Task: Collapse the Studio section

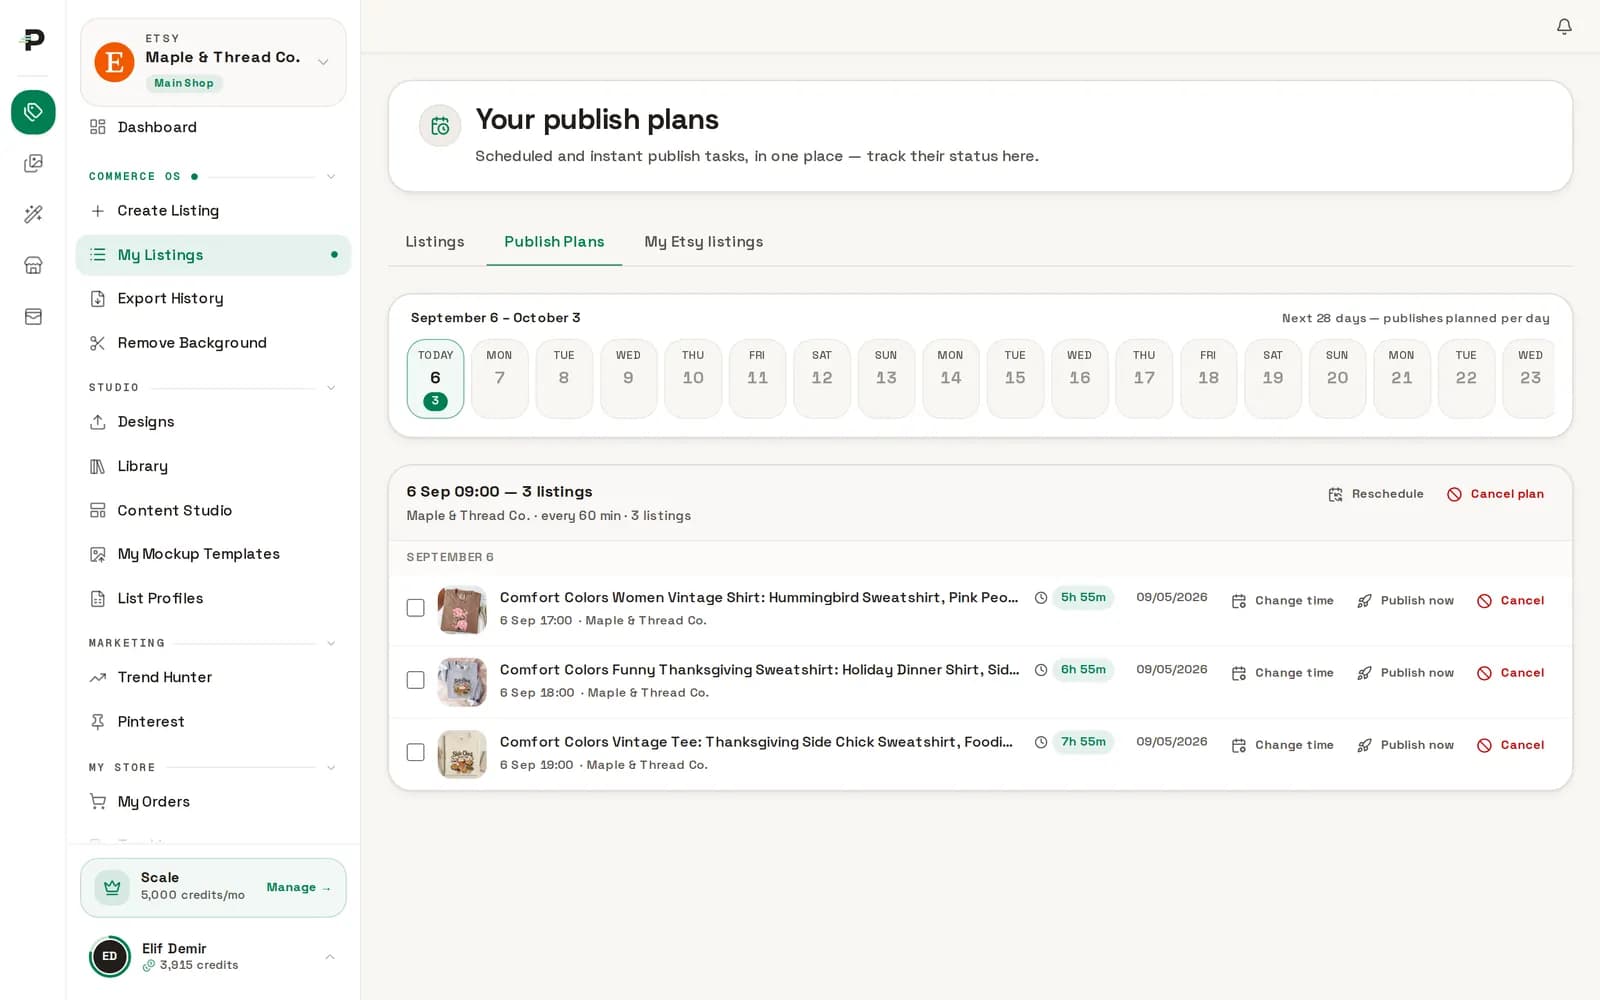Action: coord(331,388)
